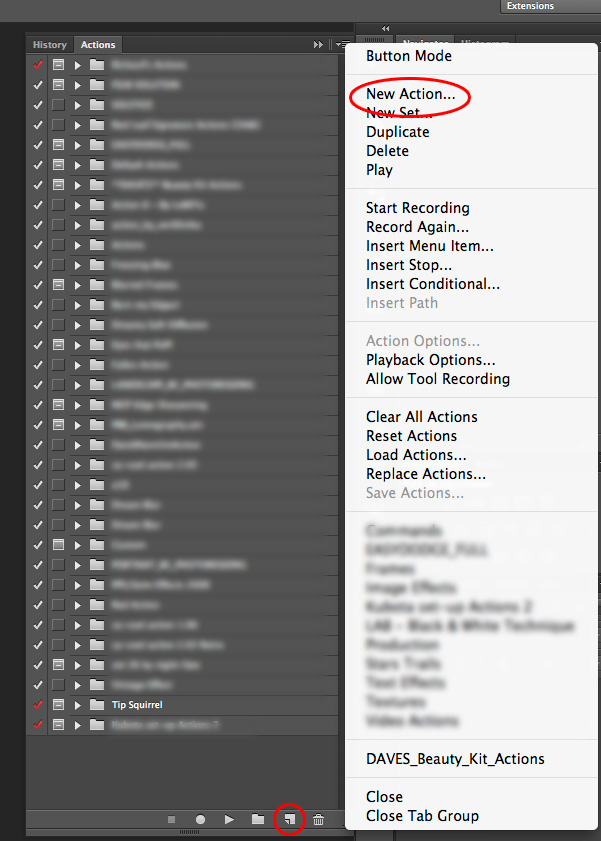Load DAVES_Beauty_Kit_Actions from the menu

click(x=455, y=759)
